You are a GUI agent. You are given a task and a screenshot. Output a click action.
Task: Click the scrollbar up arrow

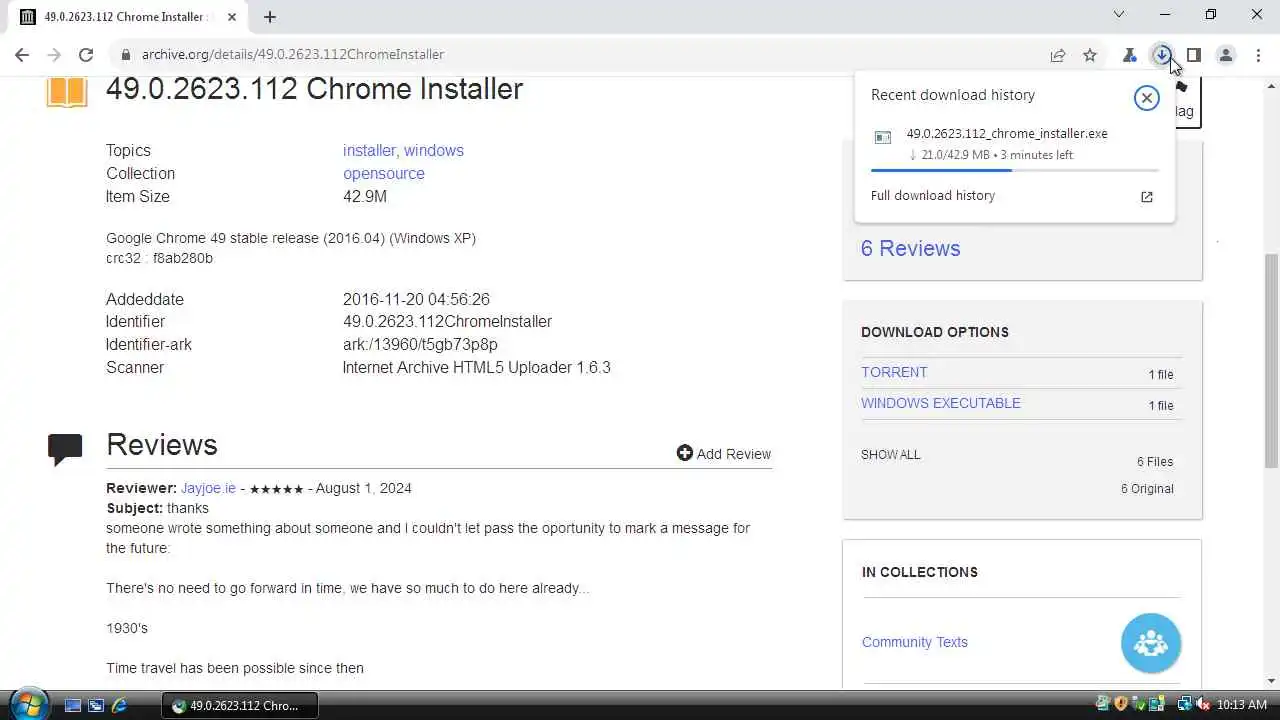click(x=1271, y=84)
